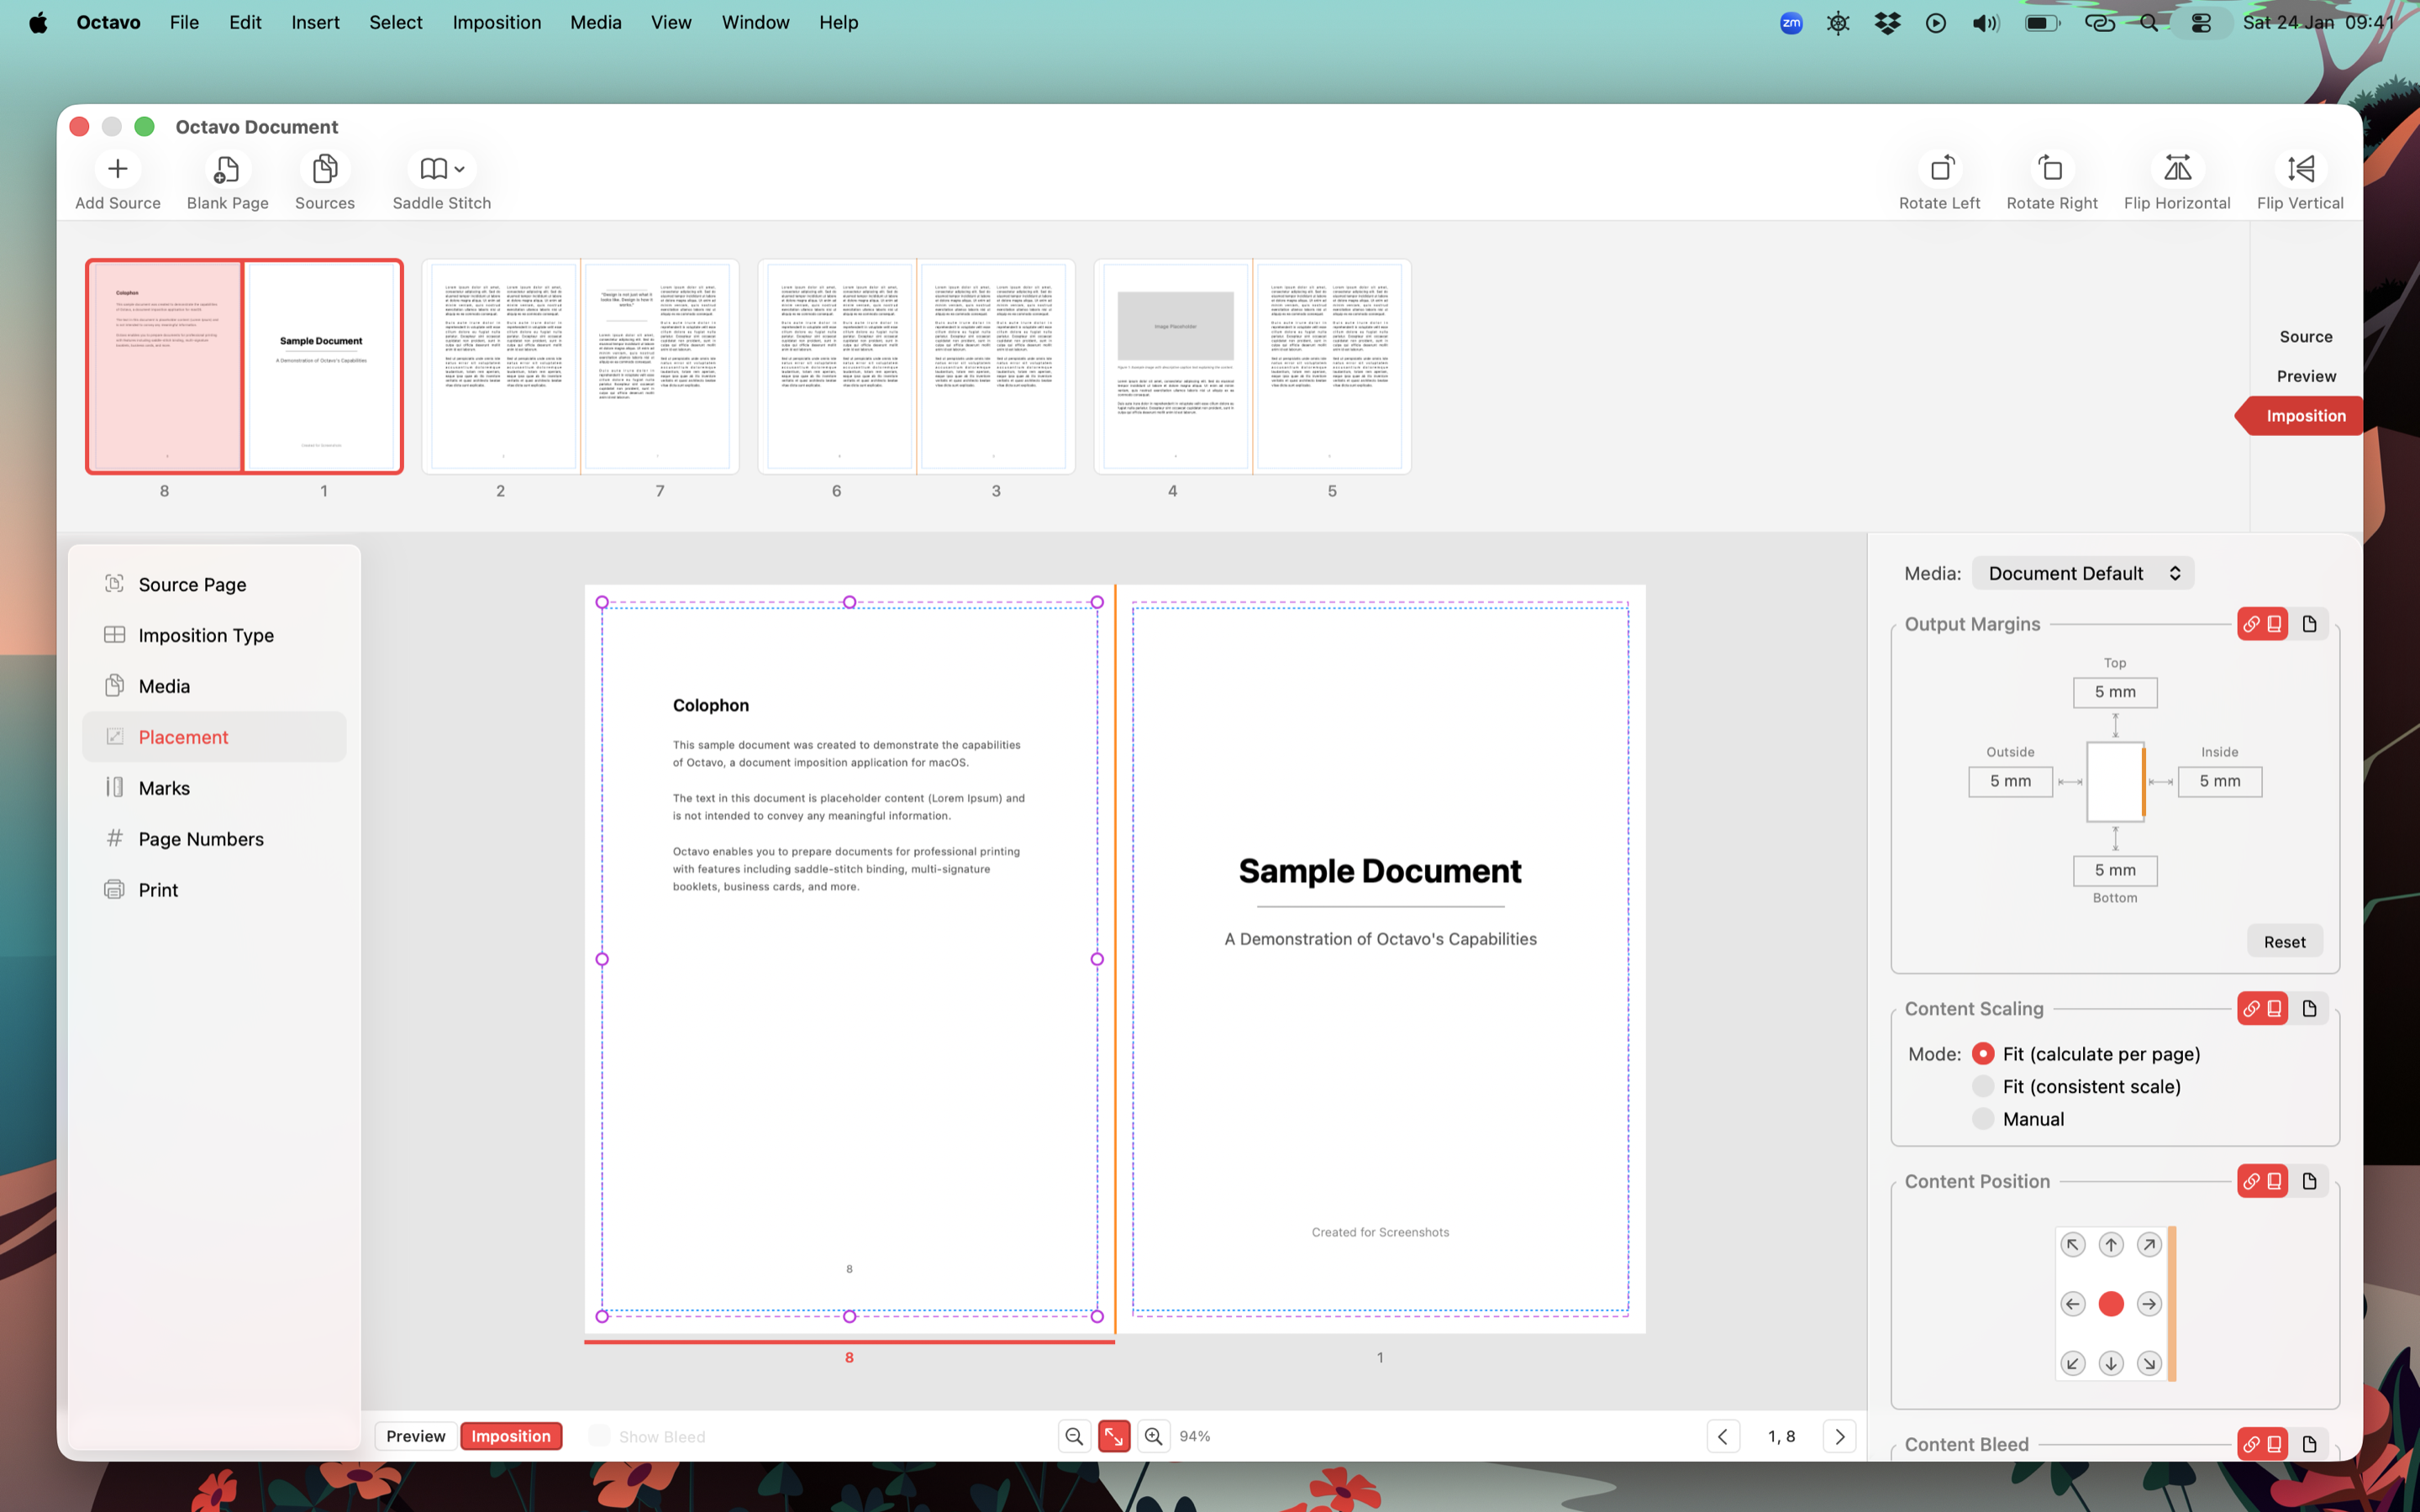
Task: Click the Output Margins Reset button
Action: 2285,941
